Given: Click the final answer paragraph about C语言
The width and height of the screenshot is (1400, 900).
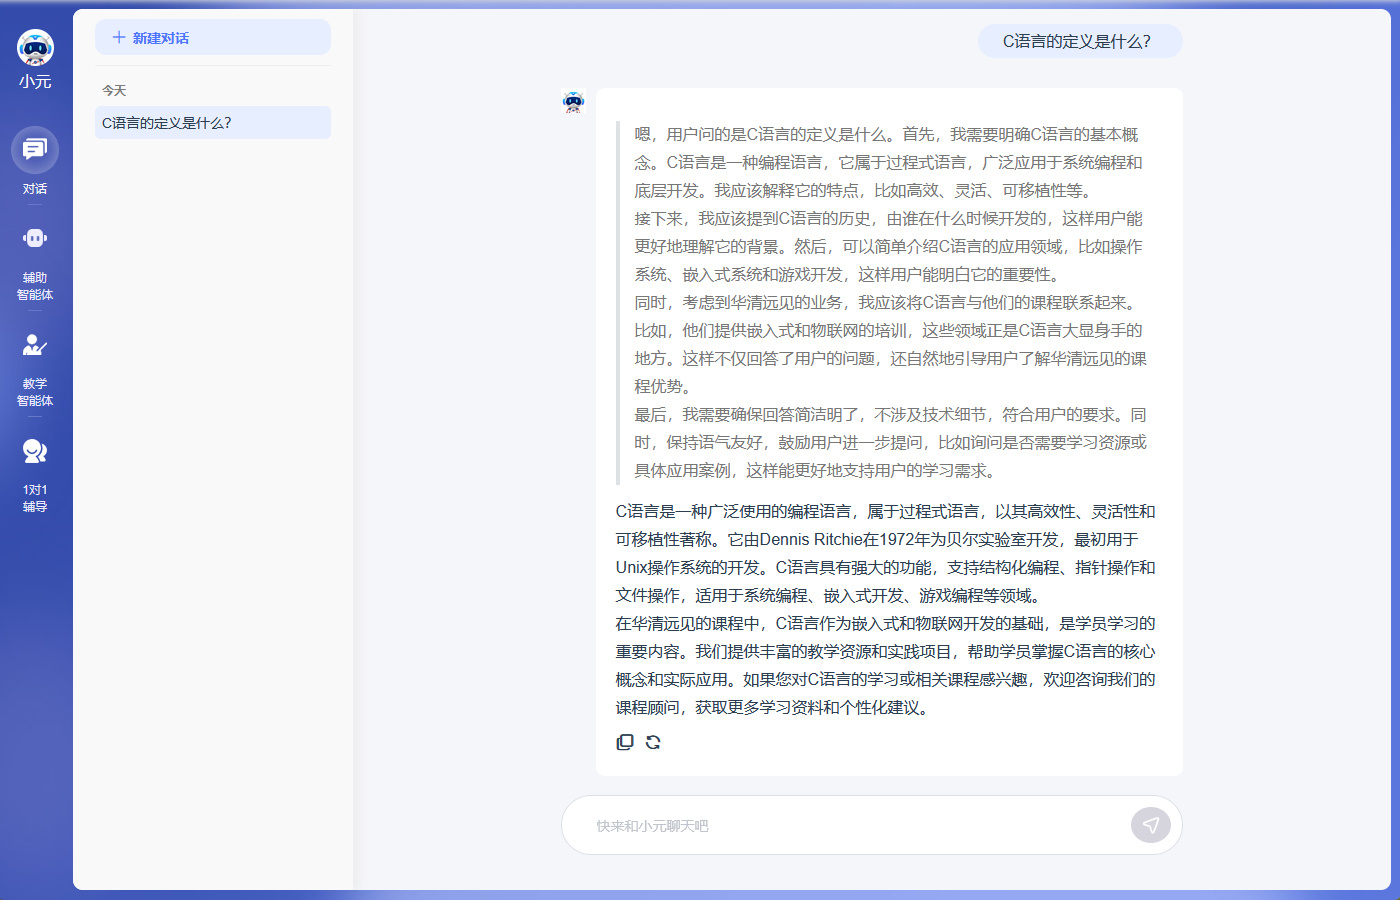Looking at the screenshot, I should point(885,609).
